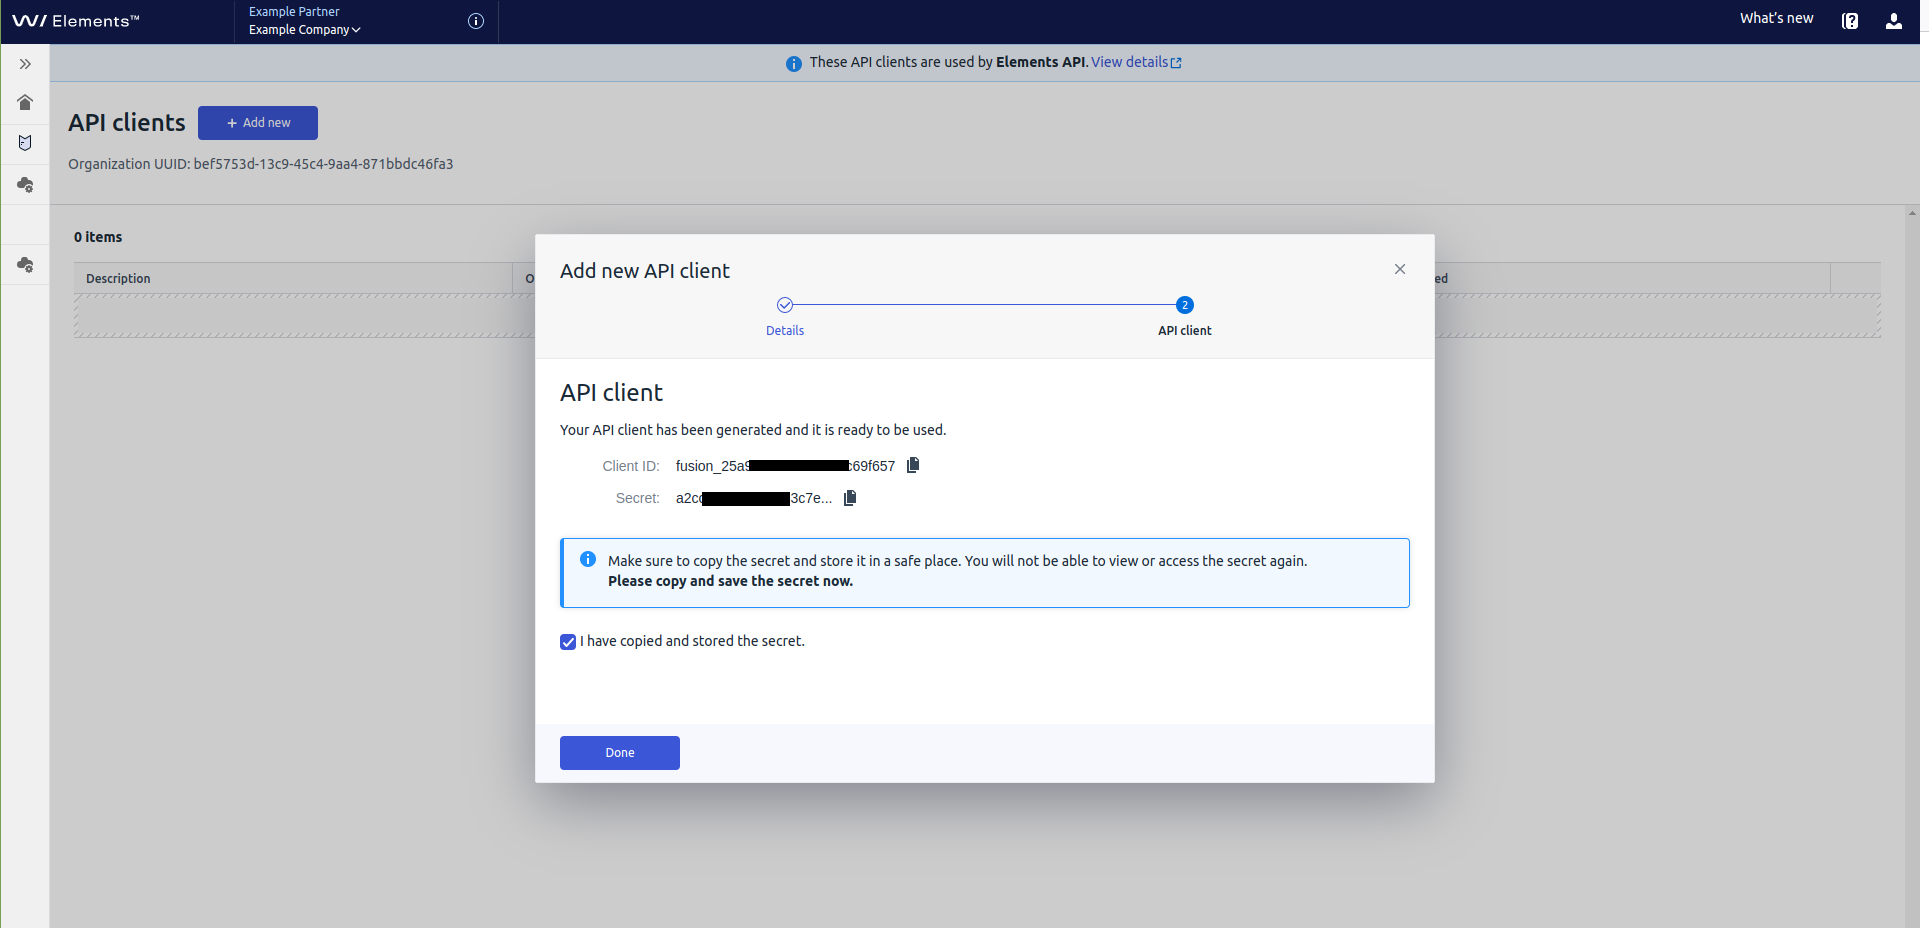Image resolution: width=1929 pixels, height=928 pixels.
Task: Expand the collapsed sidebar navigation
Action: 25,64
